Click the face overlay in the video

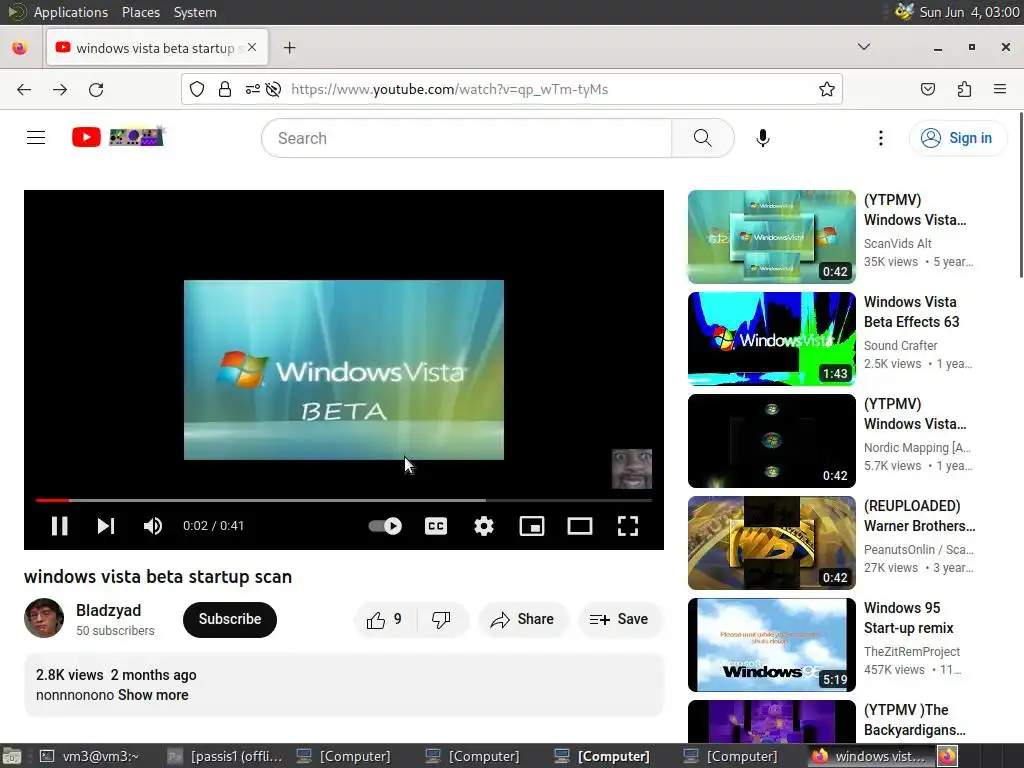632,468
